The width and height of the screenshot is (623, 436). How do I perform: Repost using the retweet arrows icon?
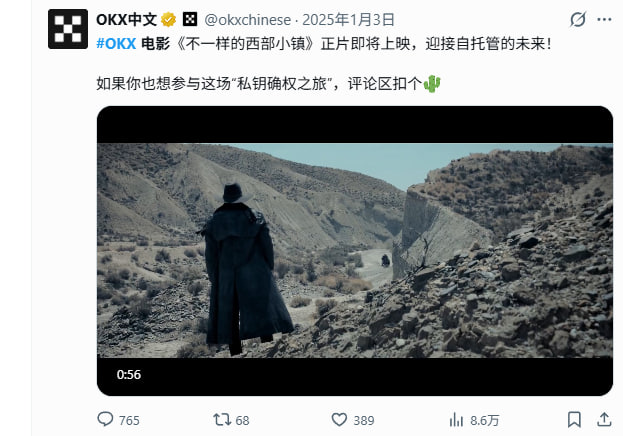222,419
